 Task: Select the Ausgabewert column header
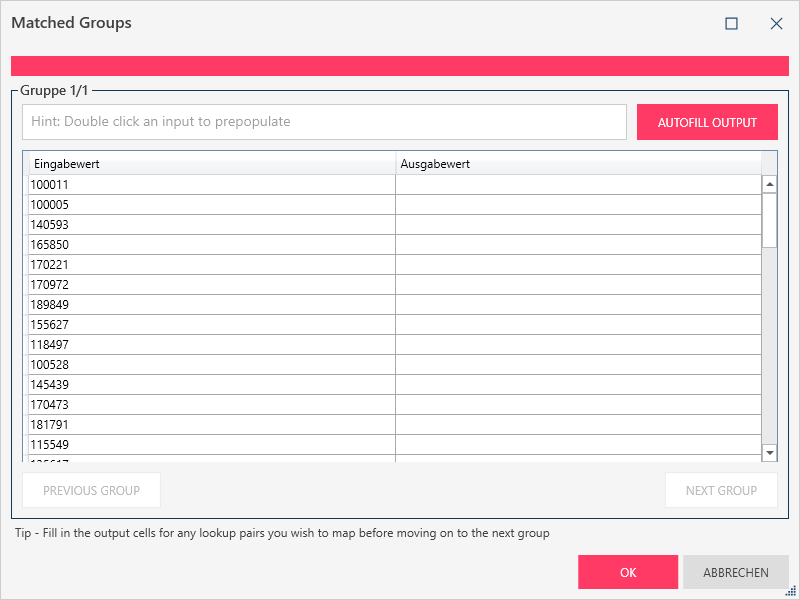pyautogui.click(x=578, y=164)
